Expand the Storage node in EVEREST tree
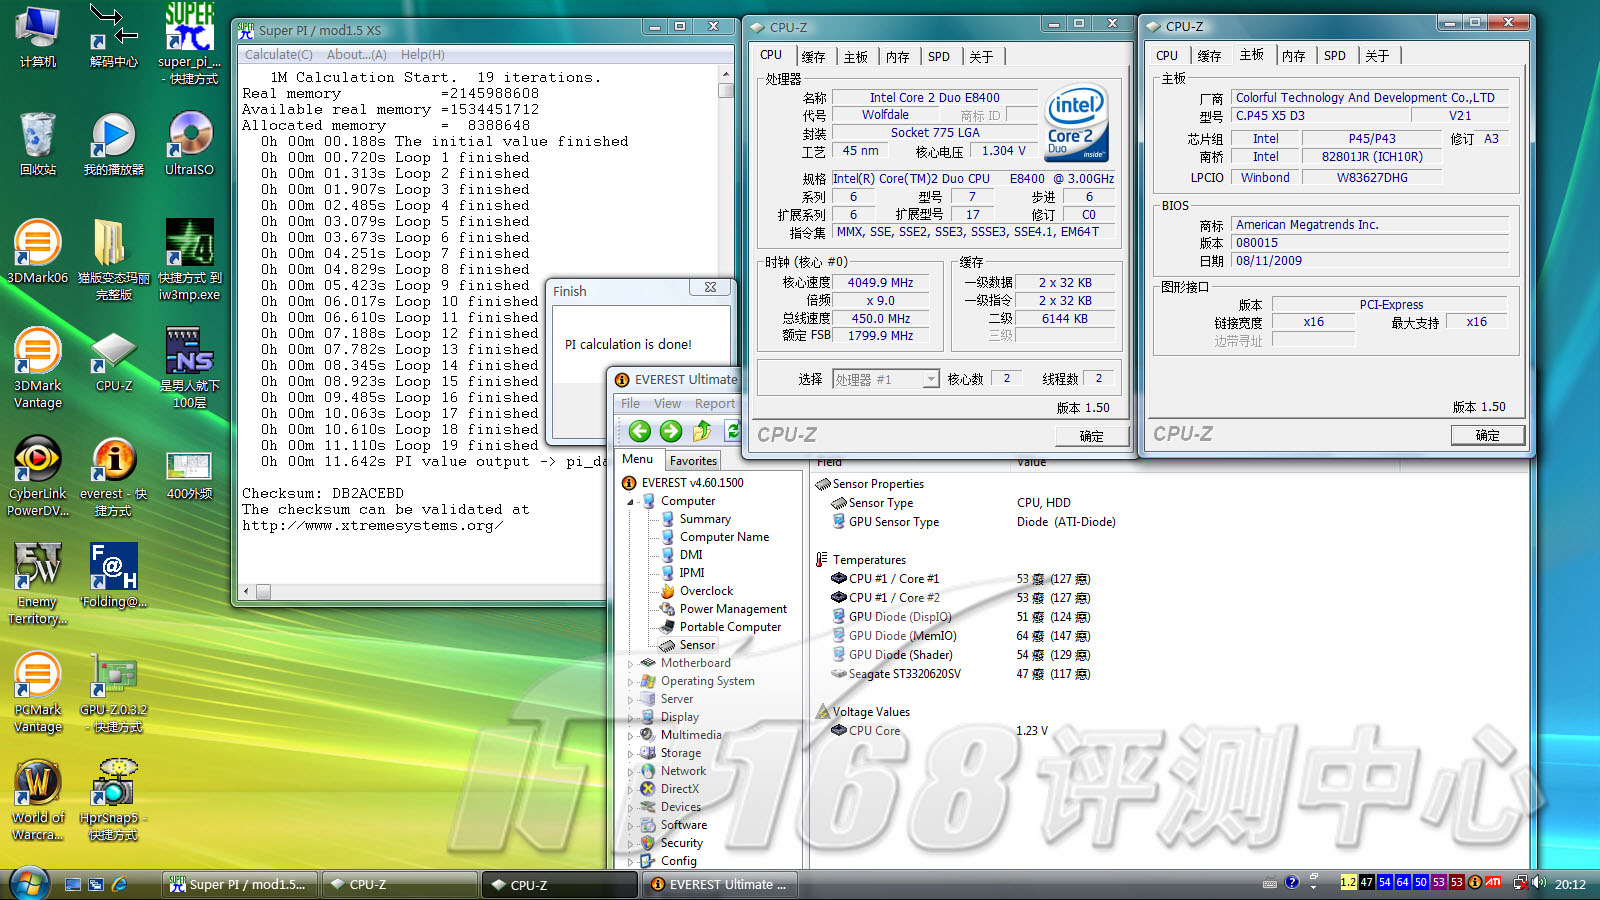Viewport: 1600px width, 900px height. [631, 753]
